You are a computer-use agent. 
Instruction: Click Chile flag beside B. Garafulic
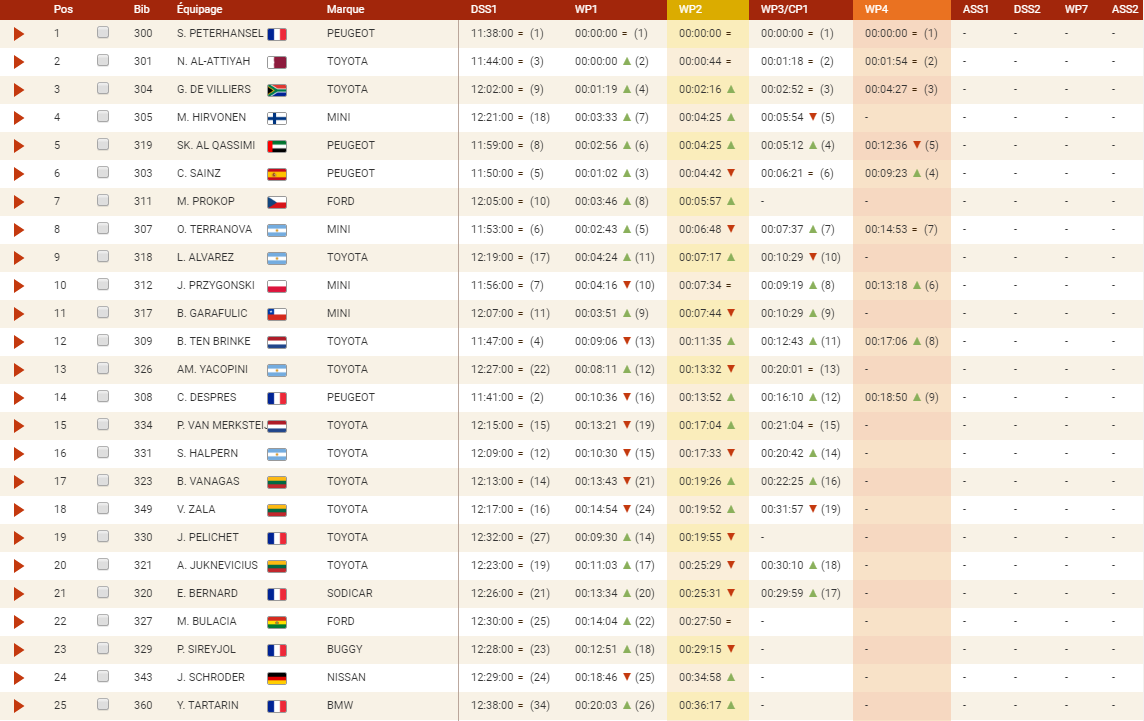pyautogui.click(x=277, y=315)
